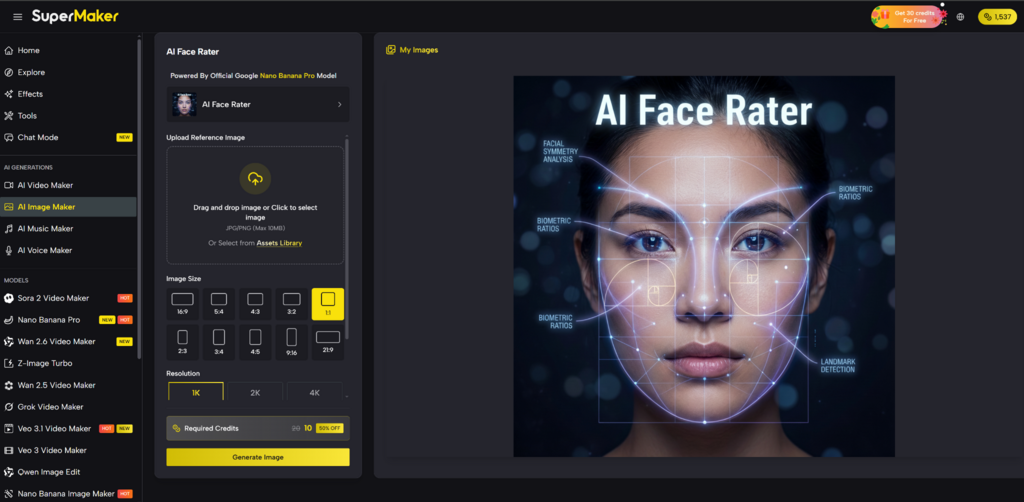This screenshot has width=1024, height=502.
Task: Select the 16:9 image size
Action: [182, 303]
